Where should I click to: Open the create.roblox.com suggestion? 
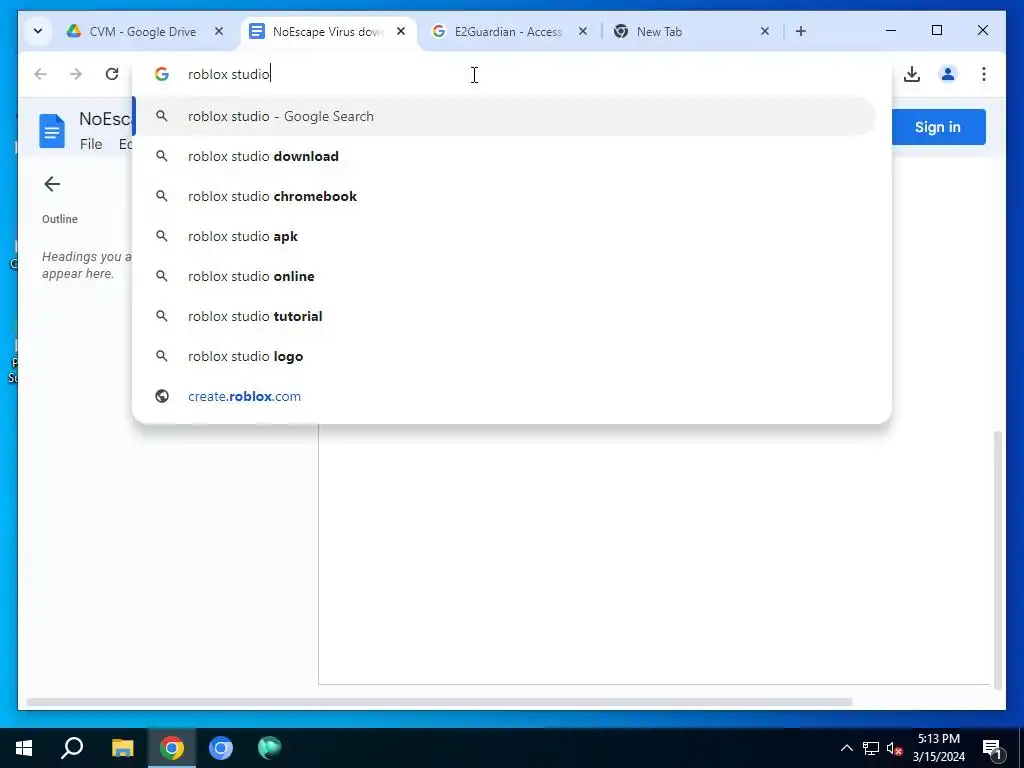pyautogui.click(x=504, y=396)
